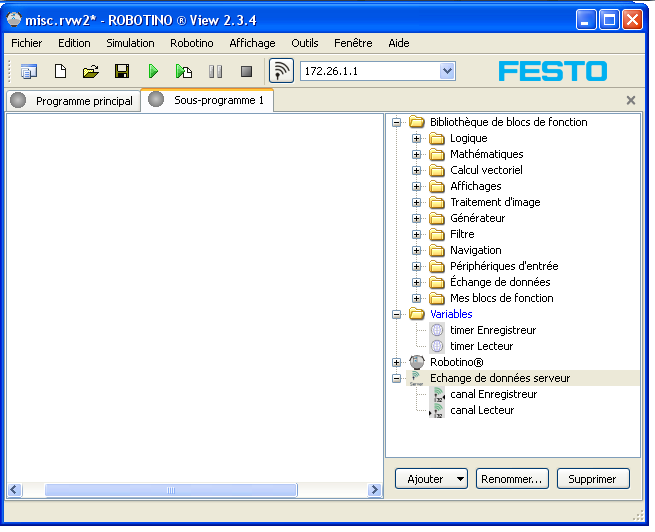The width and height of the screenshot is (655, 532).
Task: Click the program overview toolbar icon
Action: [x=29, y=71]
